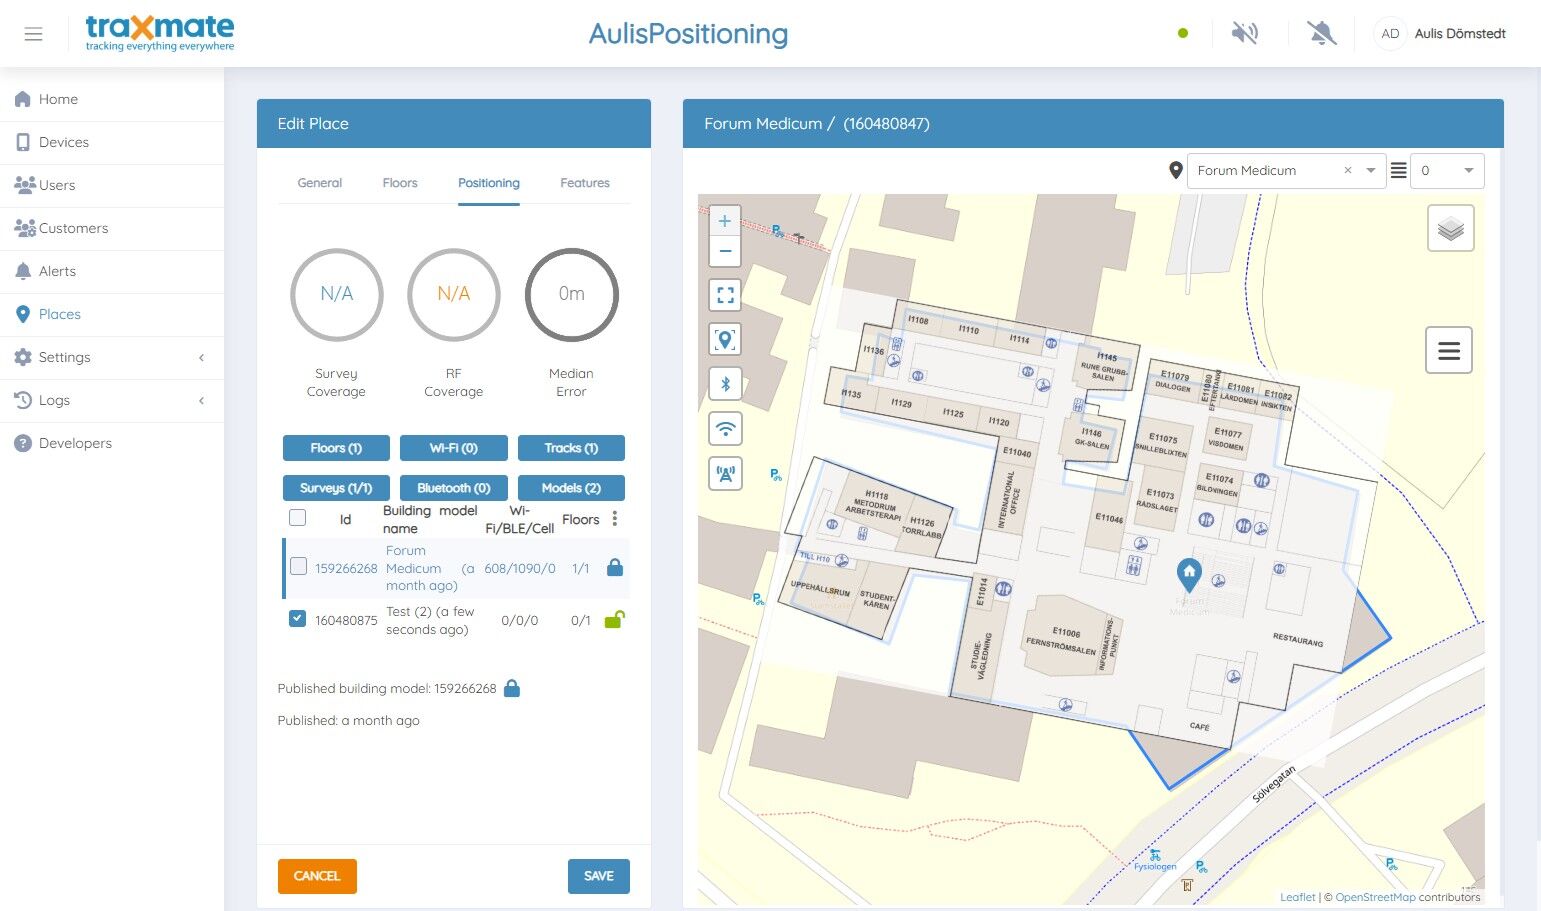The width and height of the screenshot is (1541, 911).
Task: Click the floor list icon beside the floor selector
Action: pos(1398,171)
